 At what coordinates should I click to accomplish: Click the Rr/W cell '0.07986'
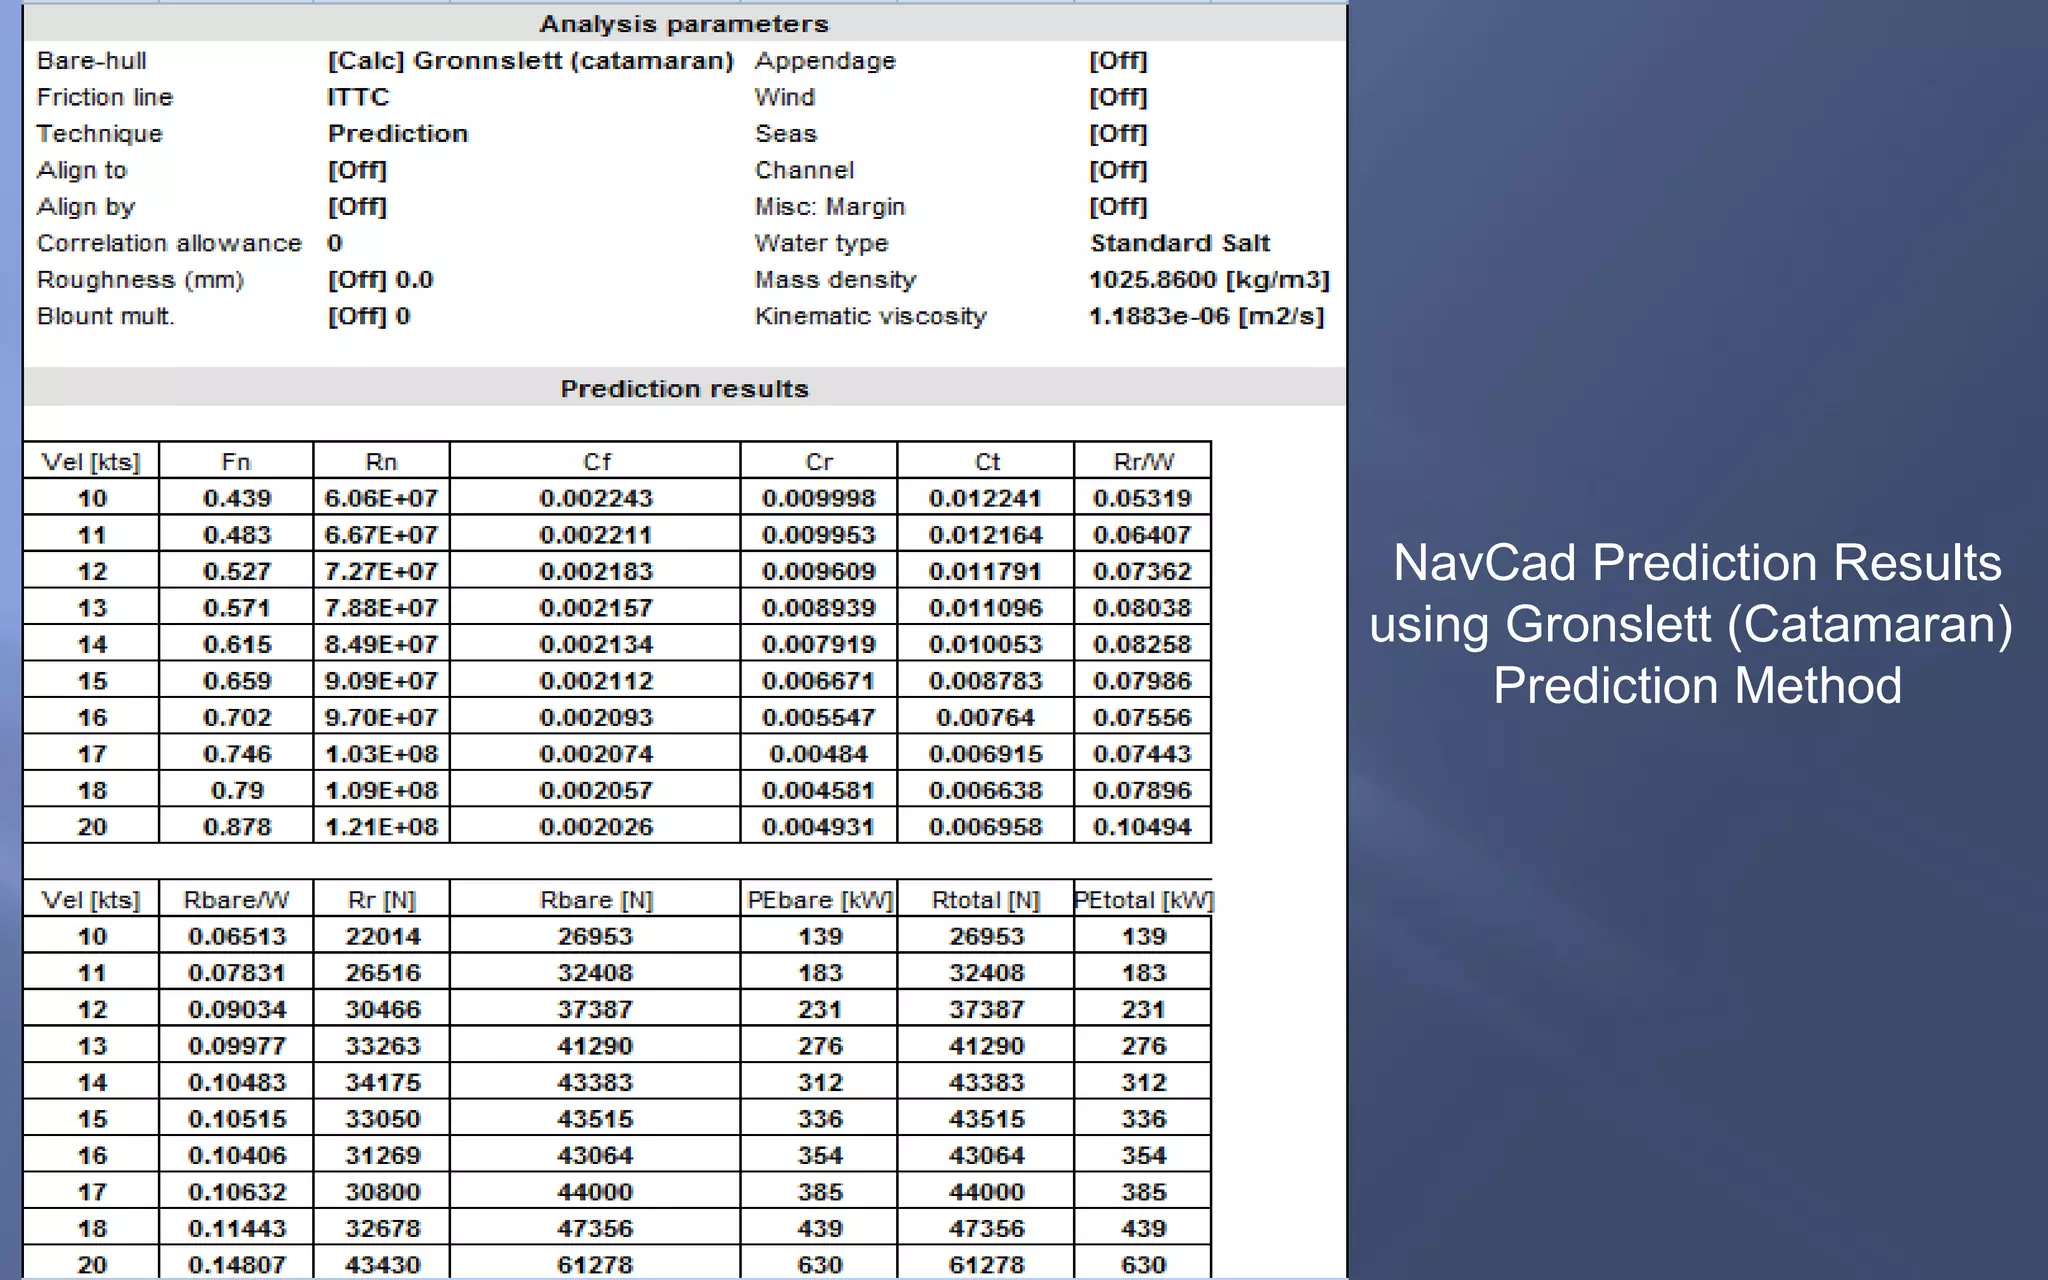1142,681
